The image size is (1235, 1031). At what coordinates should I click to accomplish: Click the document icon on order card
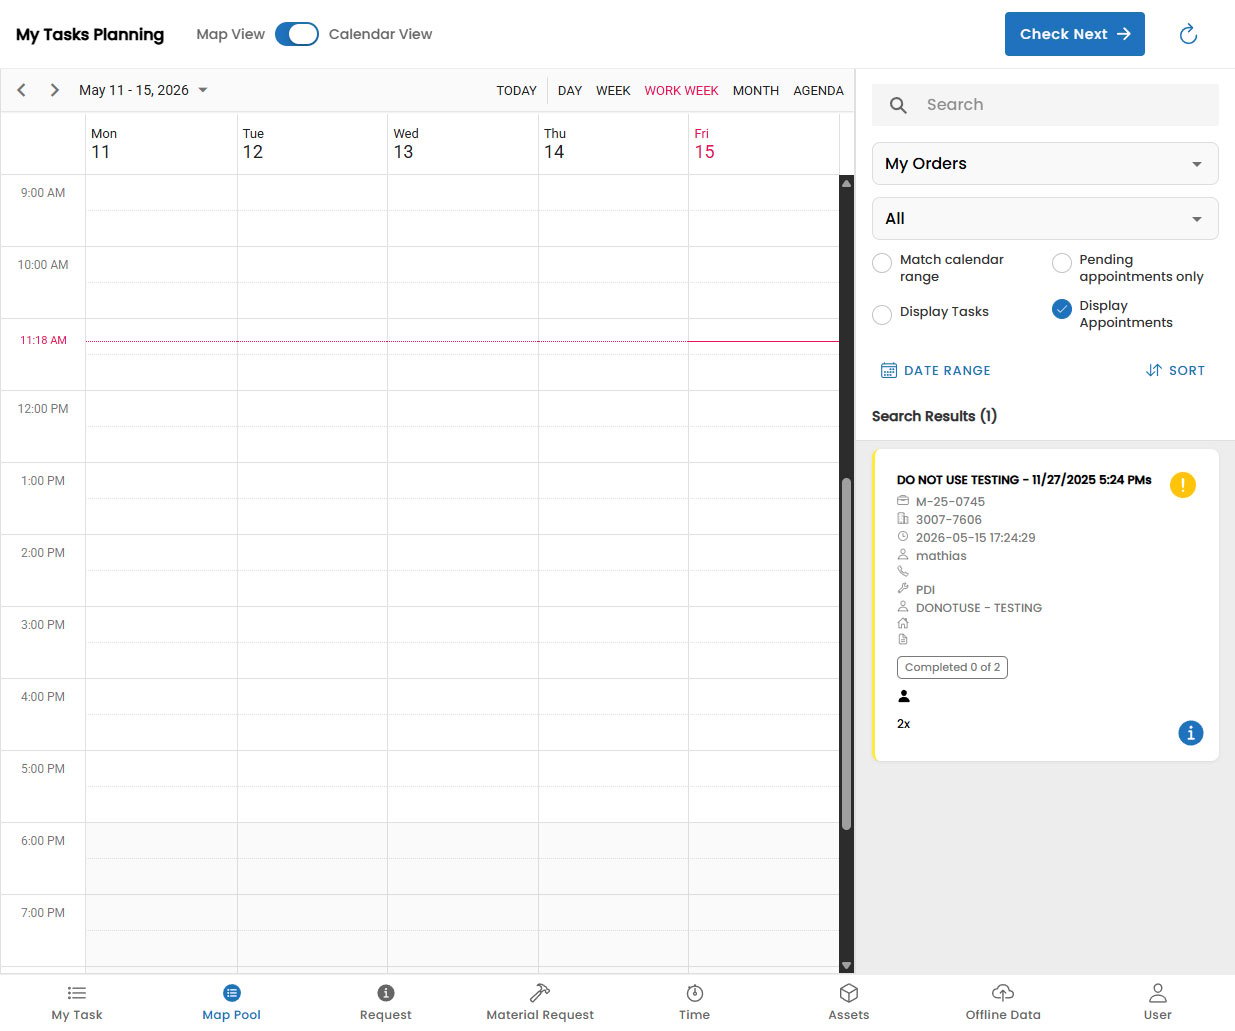903,639
